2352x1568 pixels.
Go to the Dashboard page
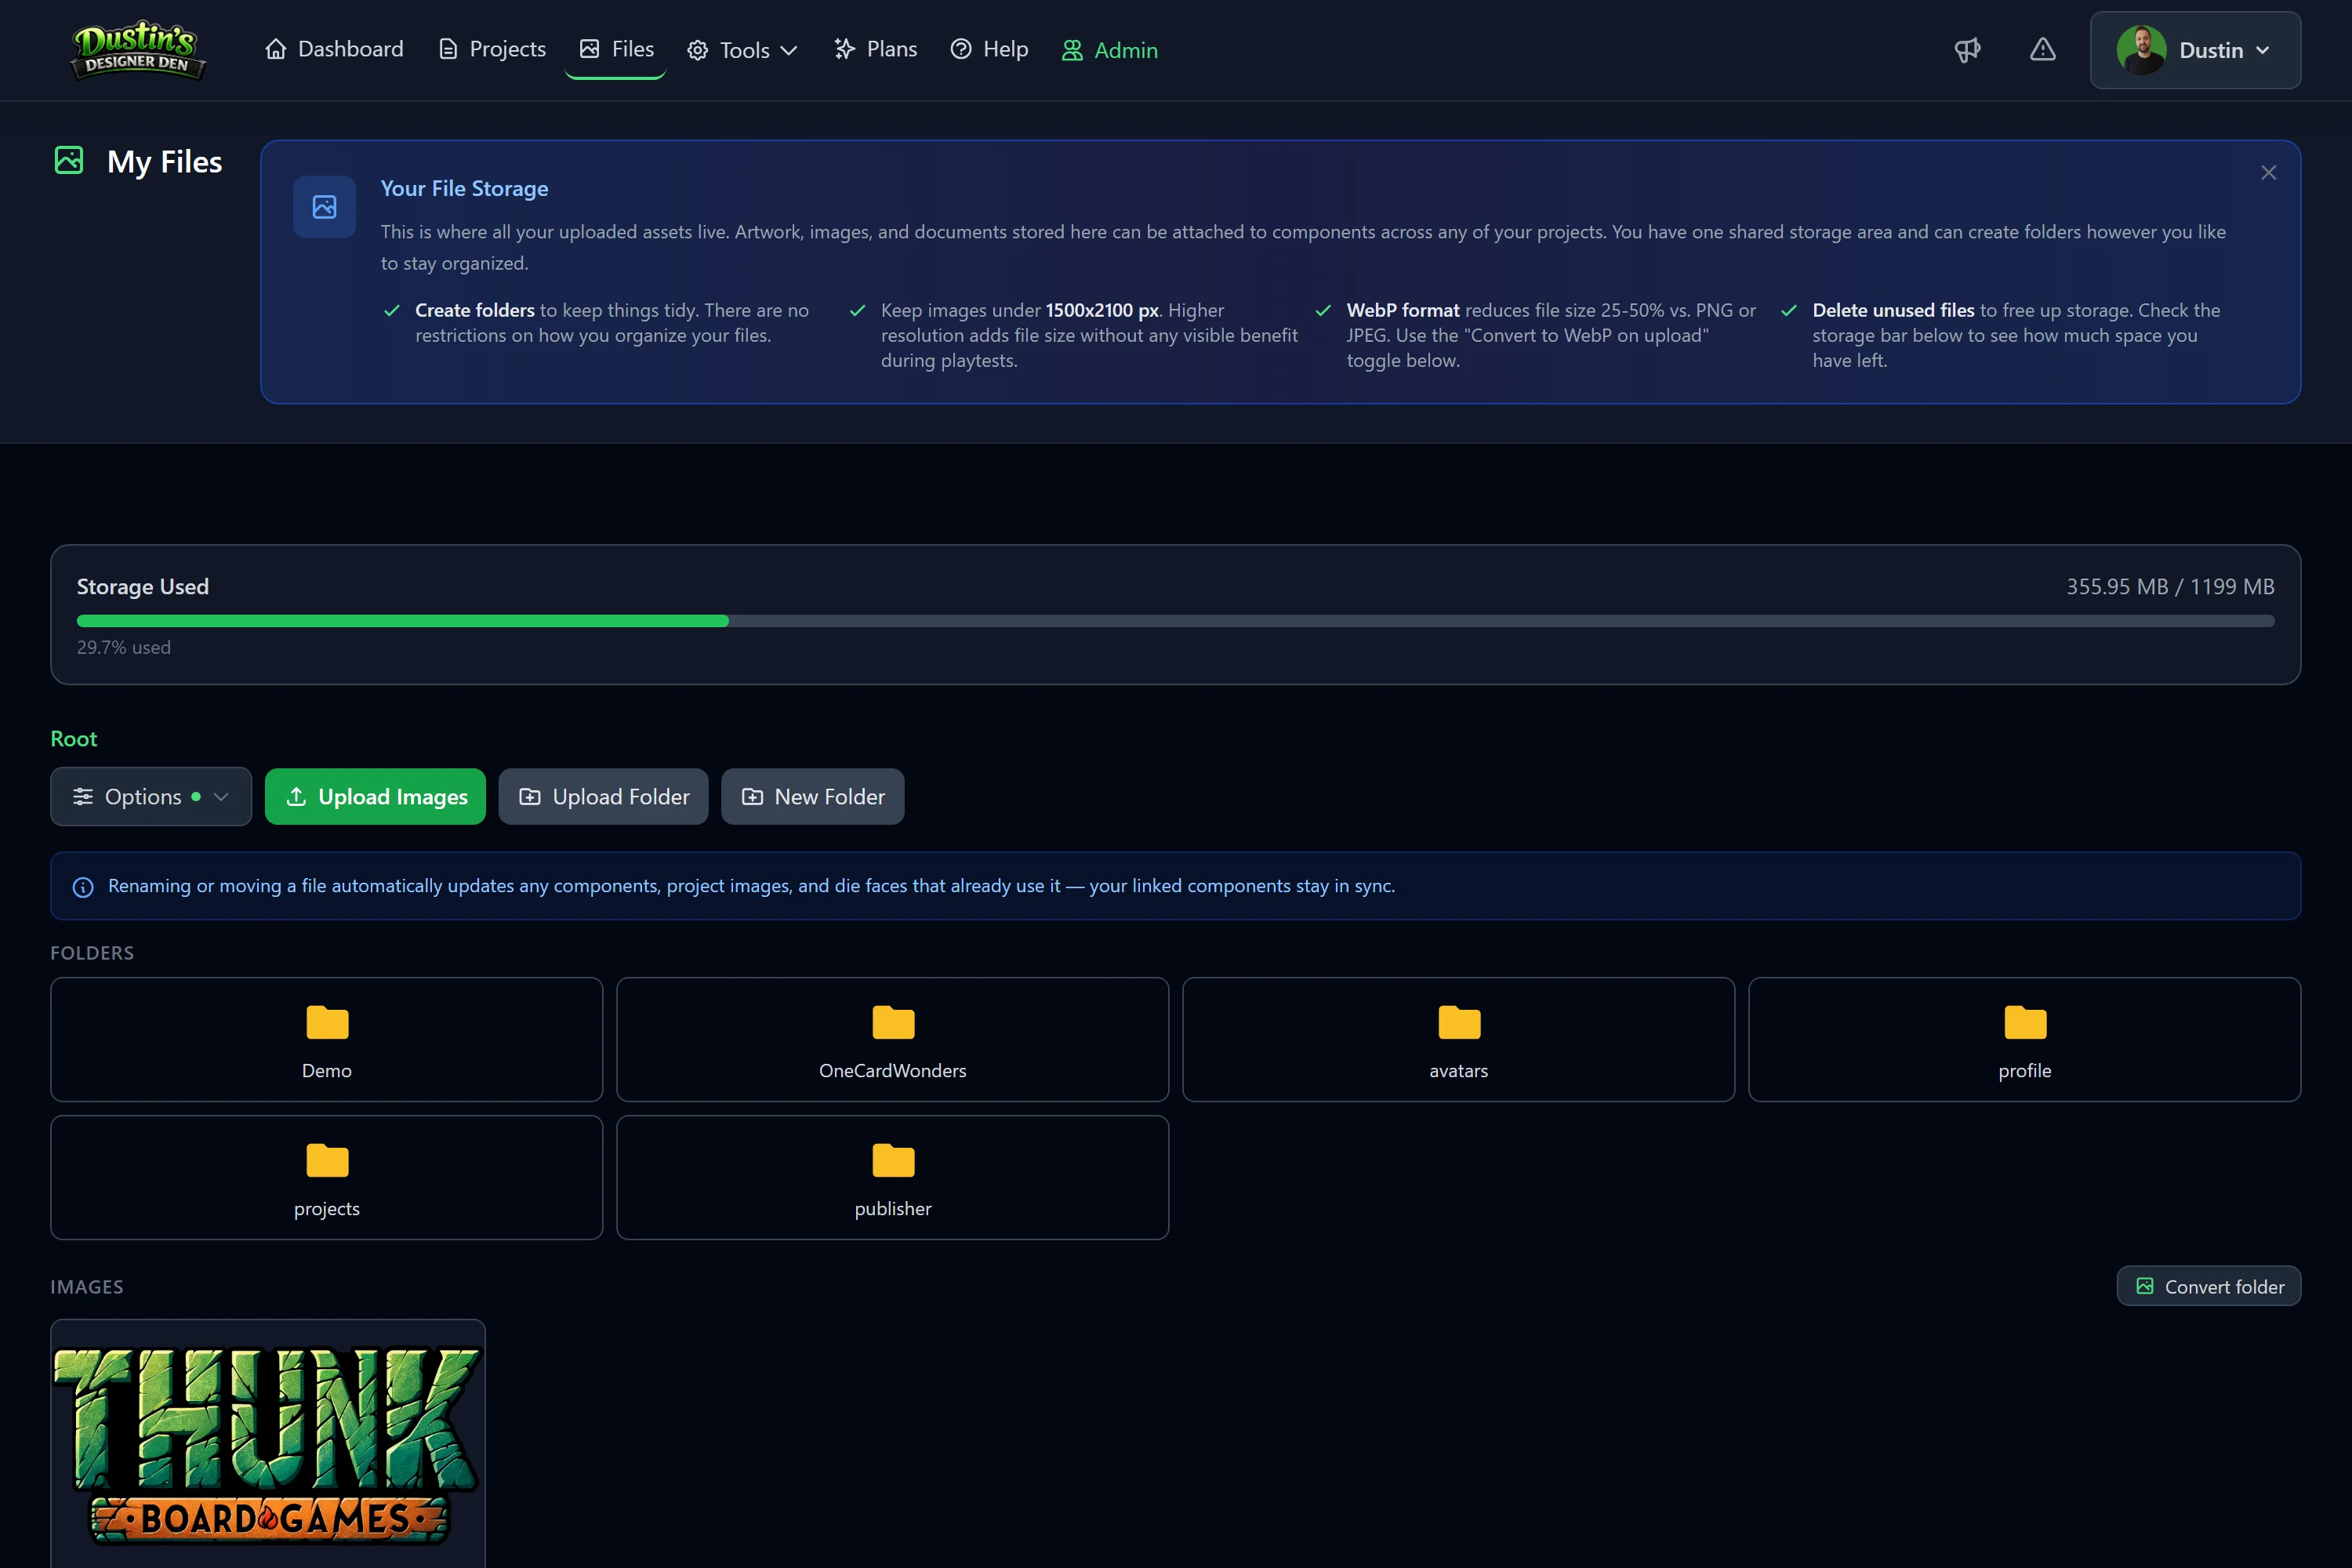coord(334,49)
